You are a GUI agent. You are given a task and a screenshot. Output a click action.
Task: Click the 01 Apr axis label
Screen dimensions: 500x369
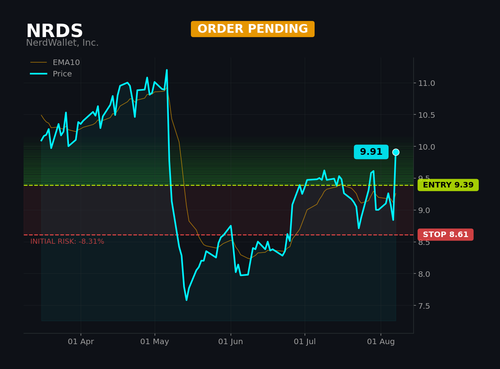pos(81,342)
